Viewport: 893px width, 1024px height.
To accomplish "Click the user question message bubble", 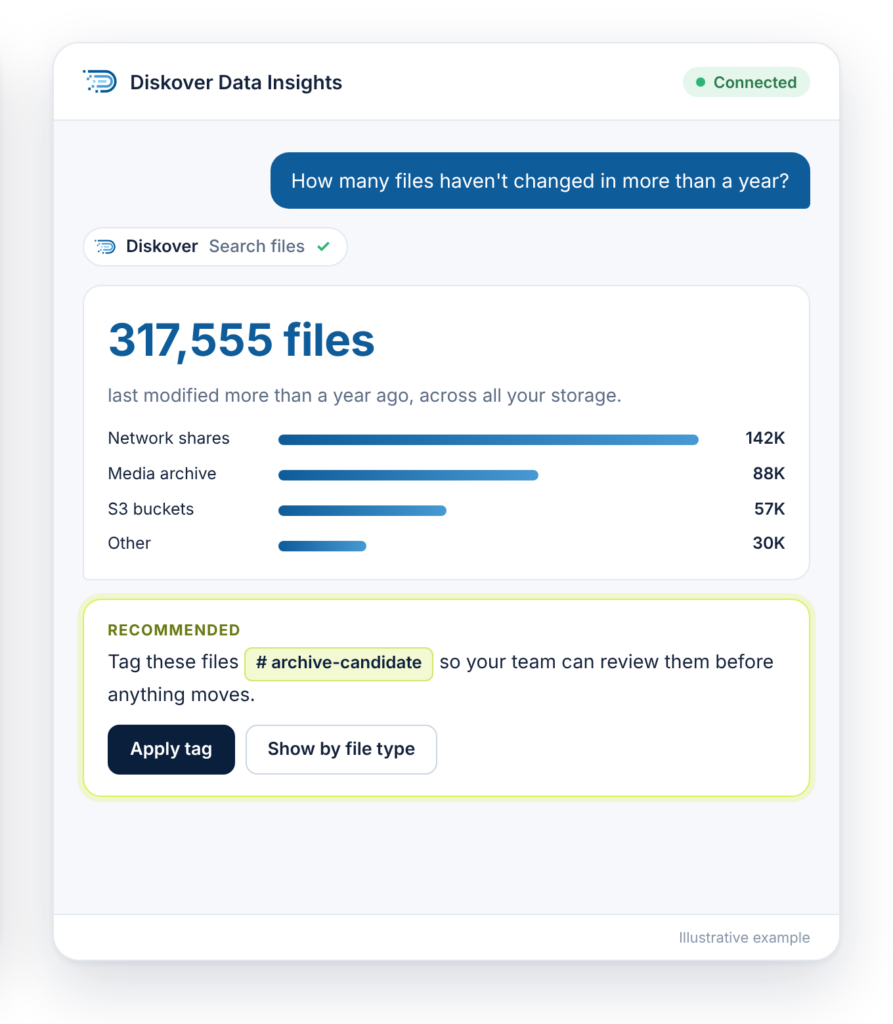I will point(540,181).
